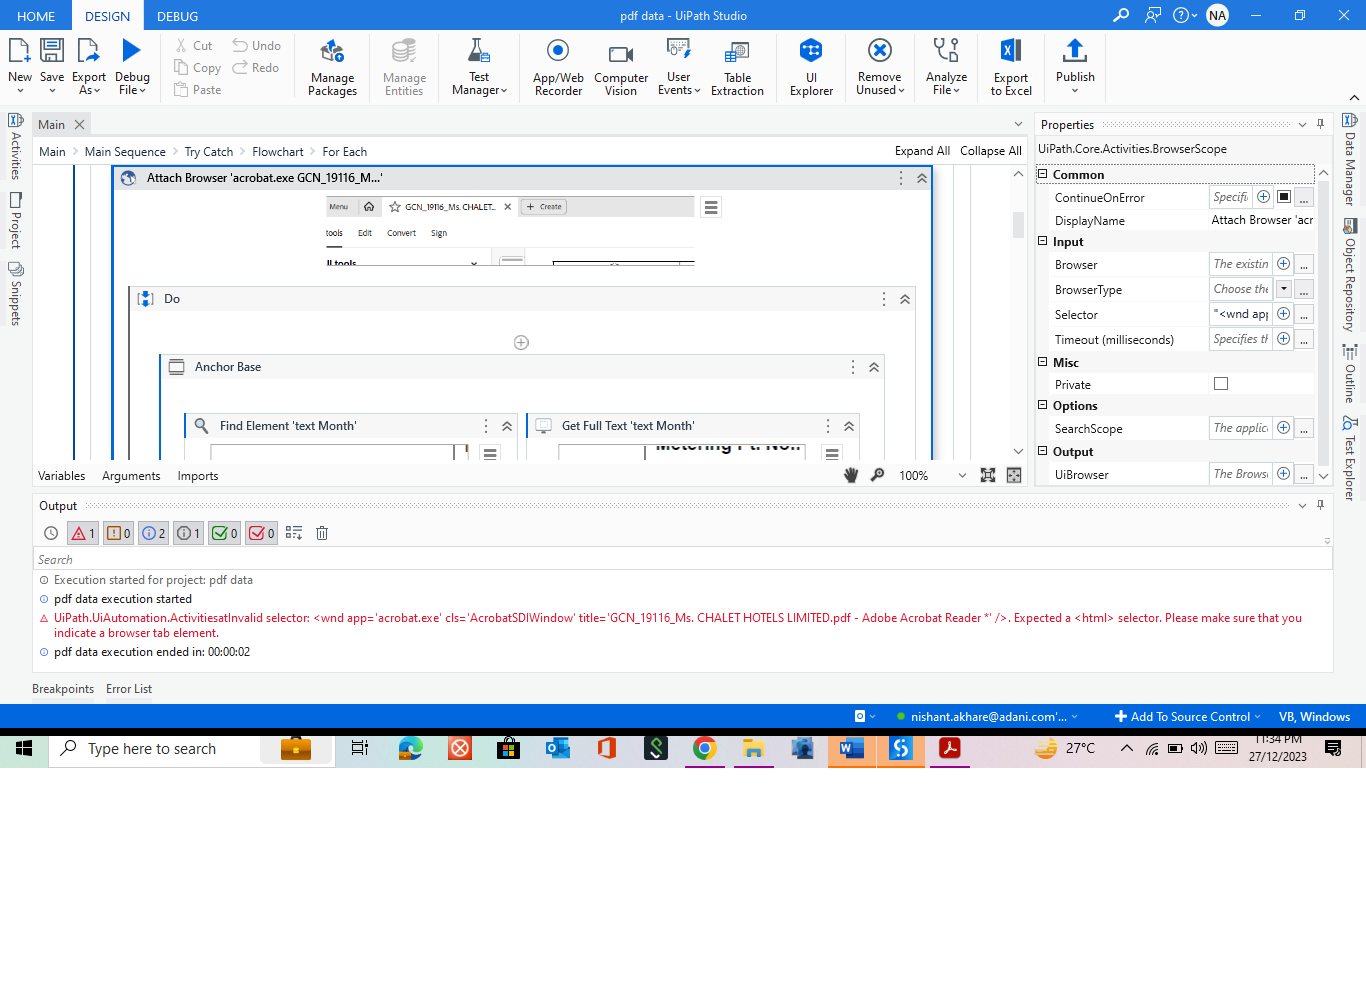Open the Snippets side panel
Viewport: 1366px width, 994px height.
tap(16, 294)
